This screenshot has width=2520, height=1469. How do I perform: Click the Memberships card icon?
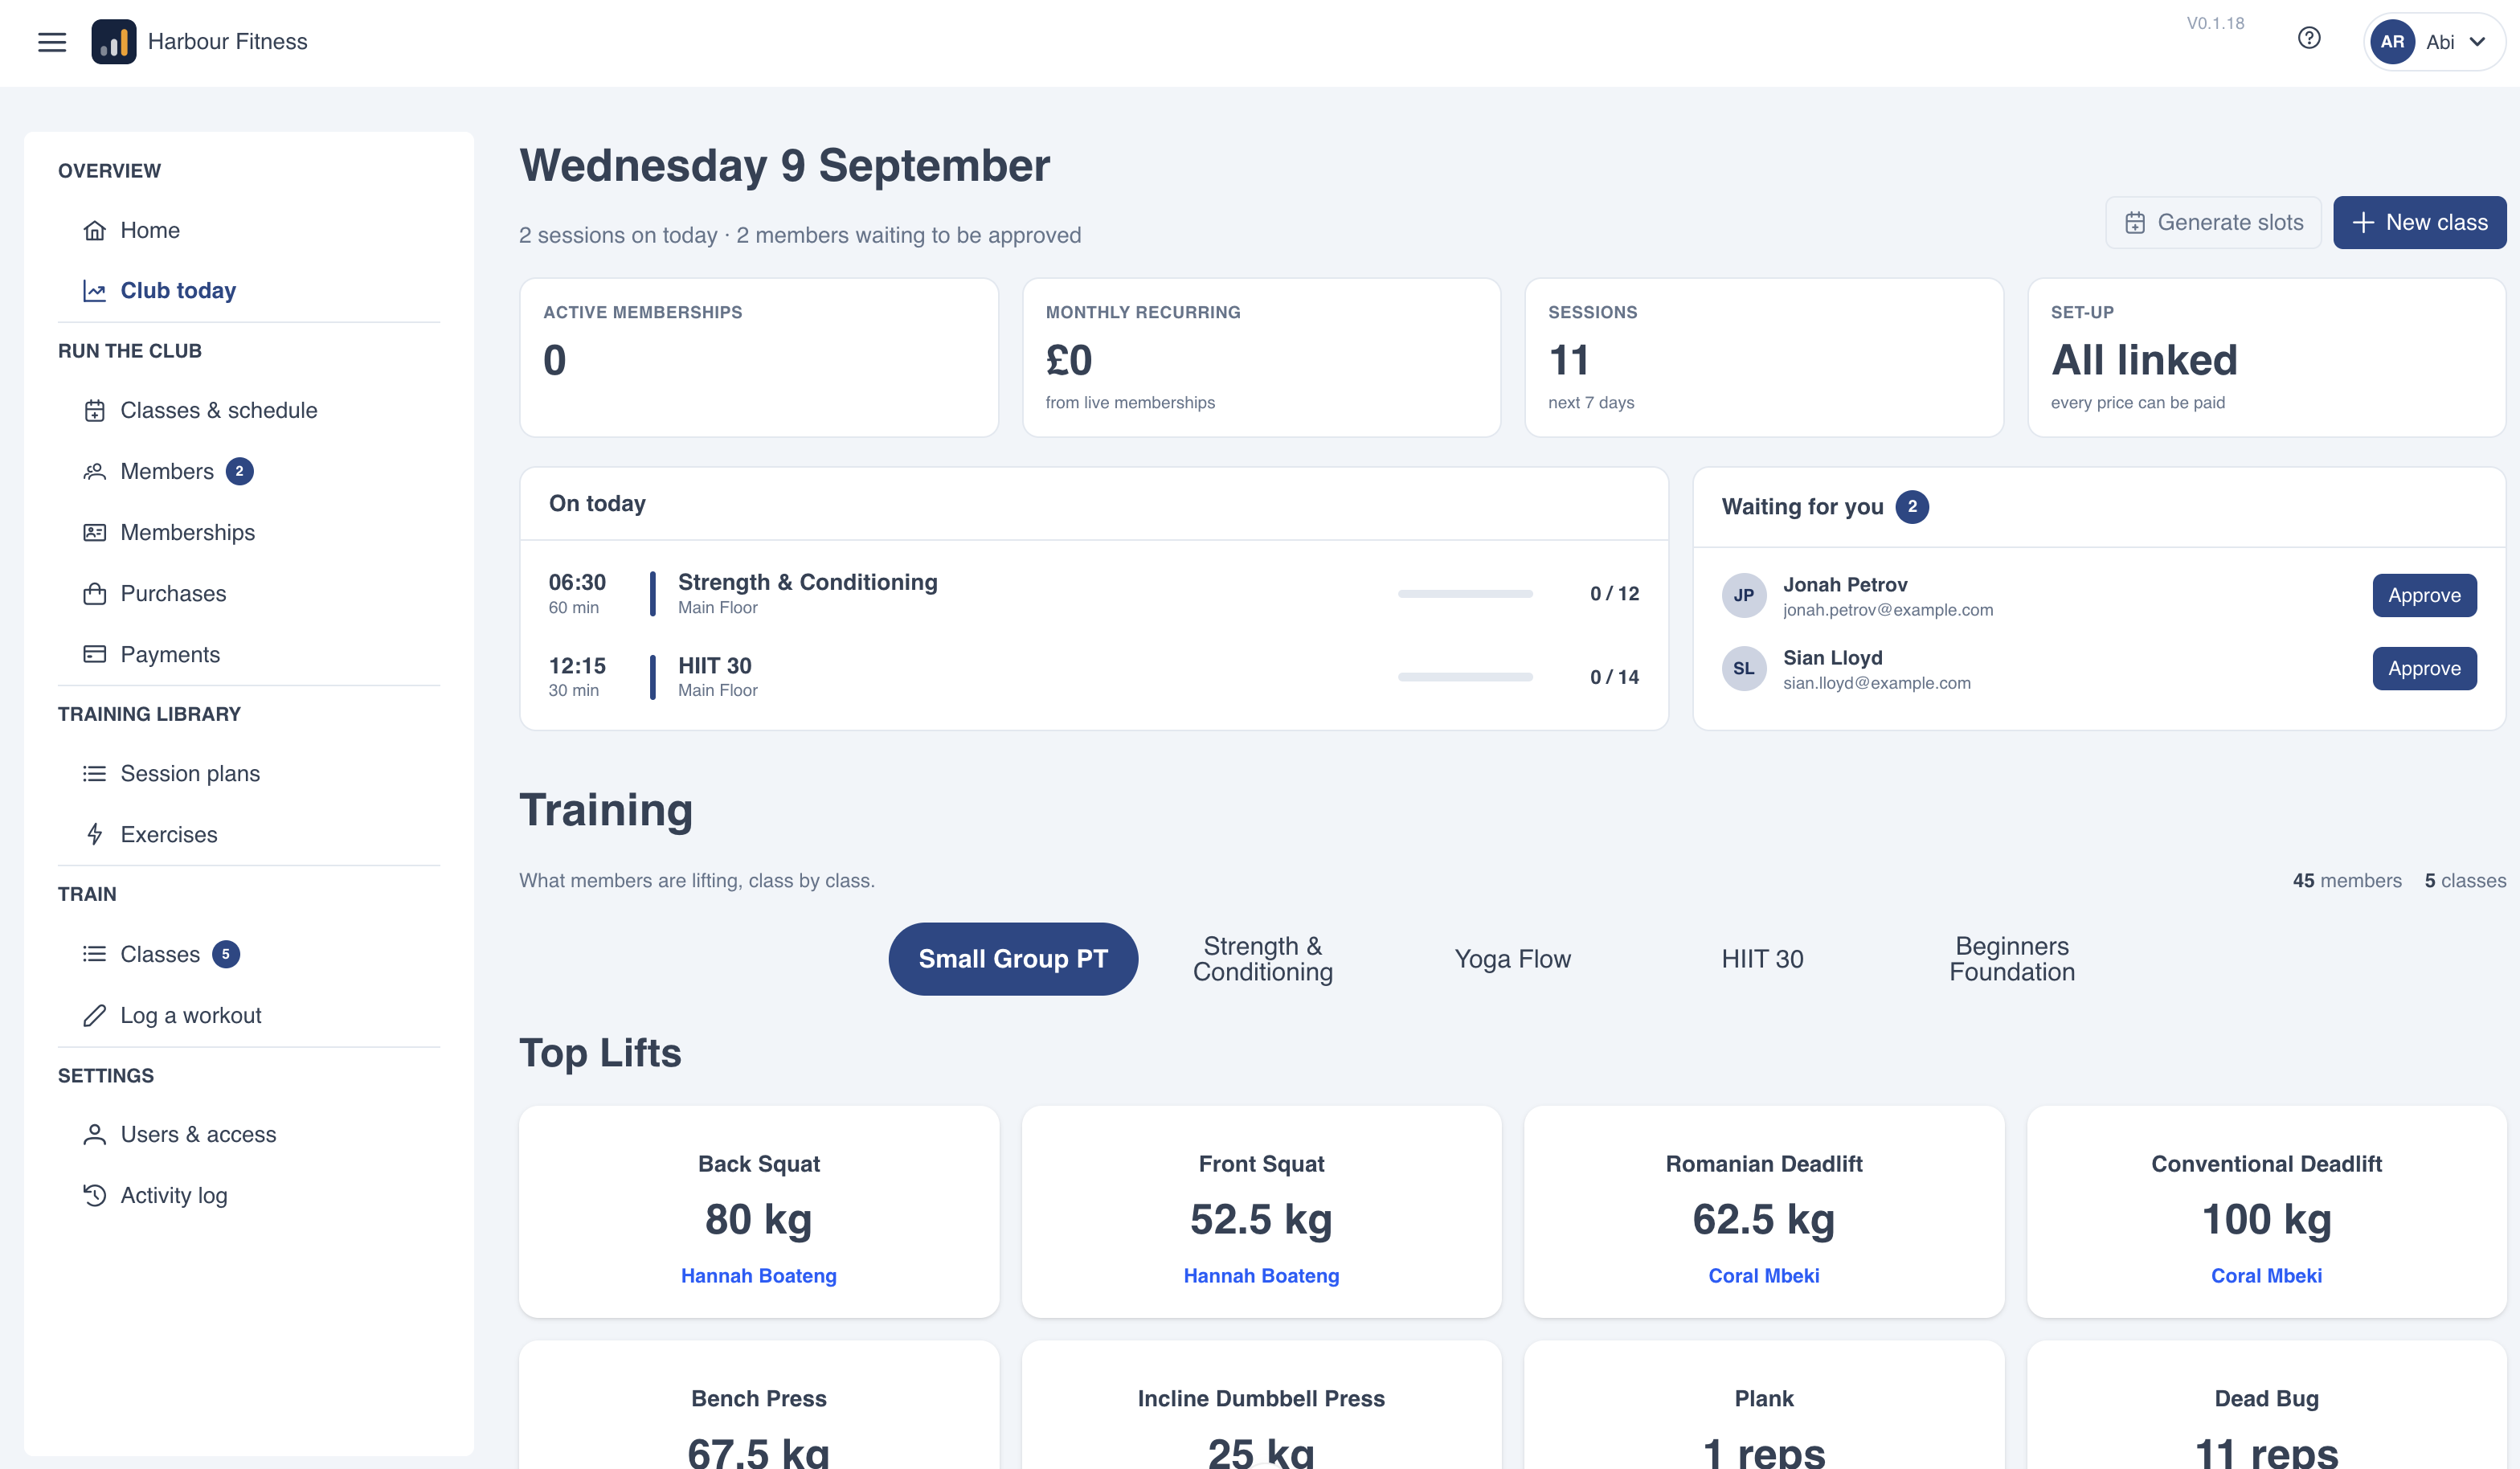94,533
